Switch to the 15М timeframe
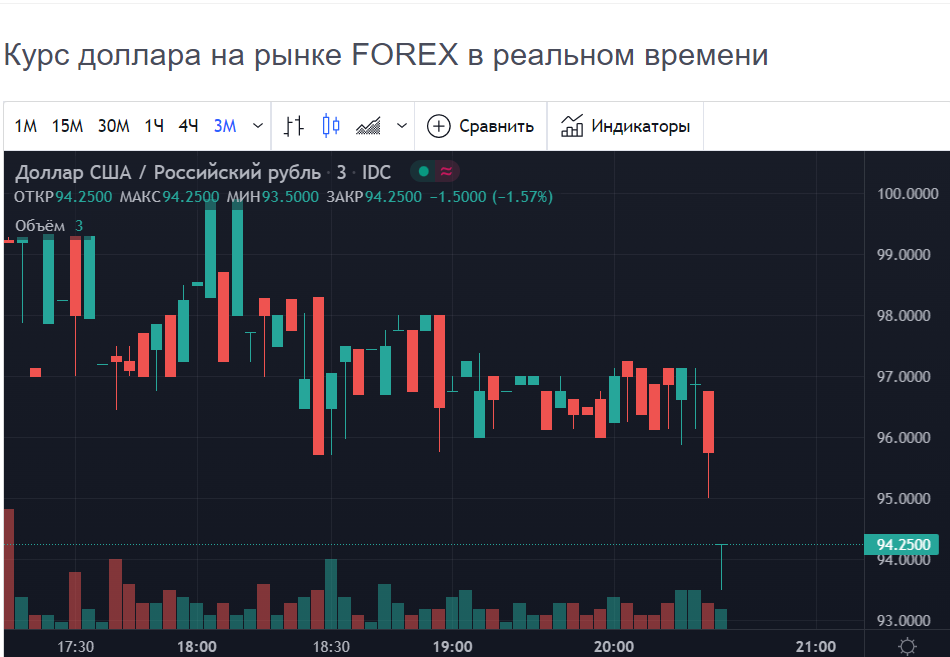Image resolution: width=950 pixels, height=657 pixels. tap(67, 126)
